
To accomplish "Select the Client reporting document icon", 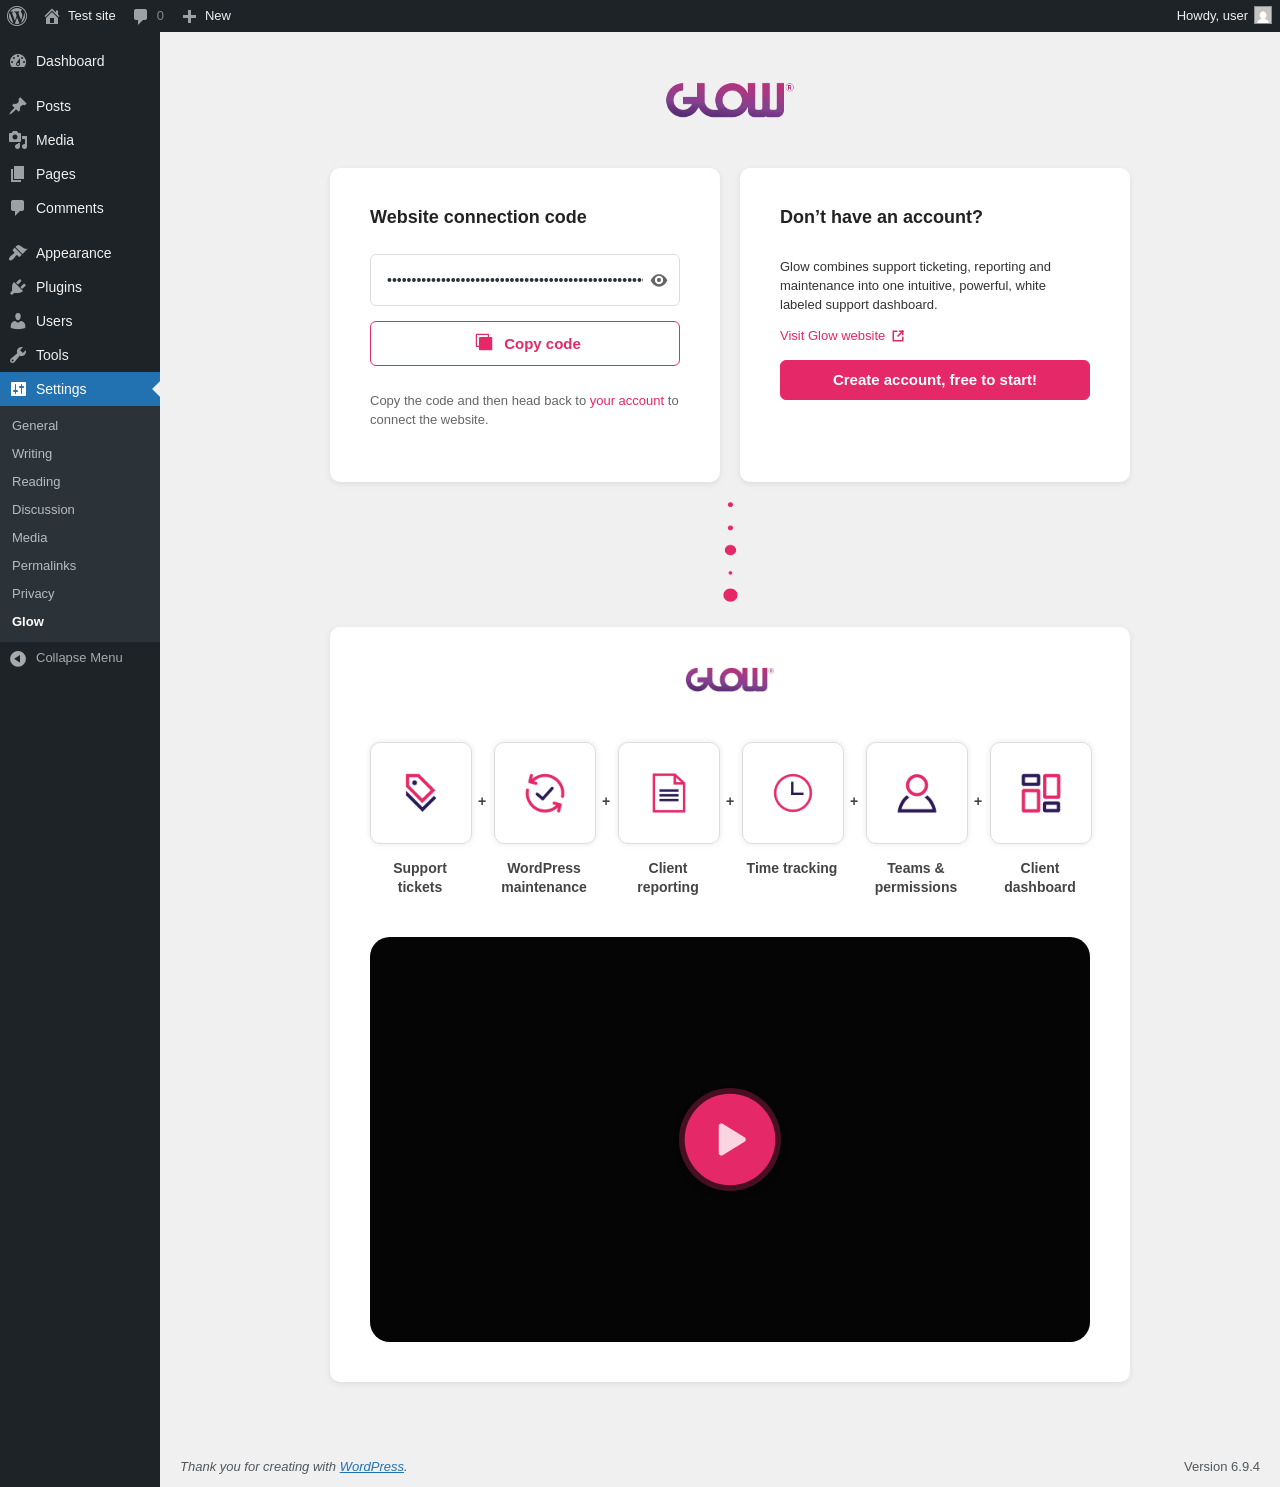I will pos(669,793).
